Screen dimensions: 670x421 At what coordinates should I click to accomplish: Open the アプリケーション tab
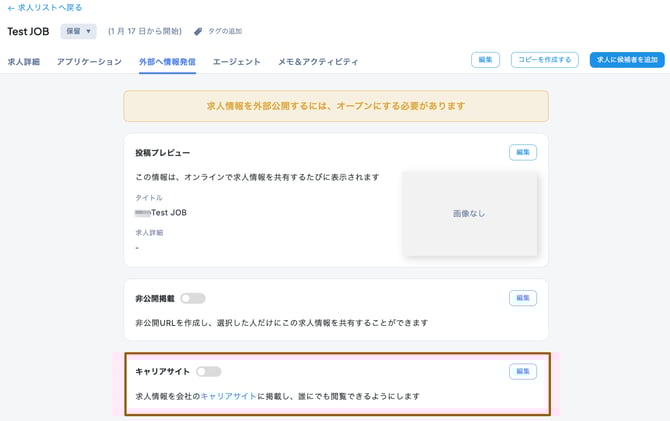point(90,62)
